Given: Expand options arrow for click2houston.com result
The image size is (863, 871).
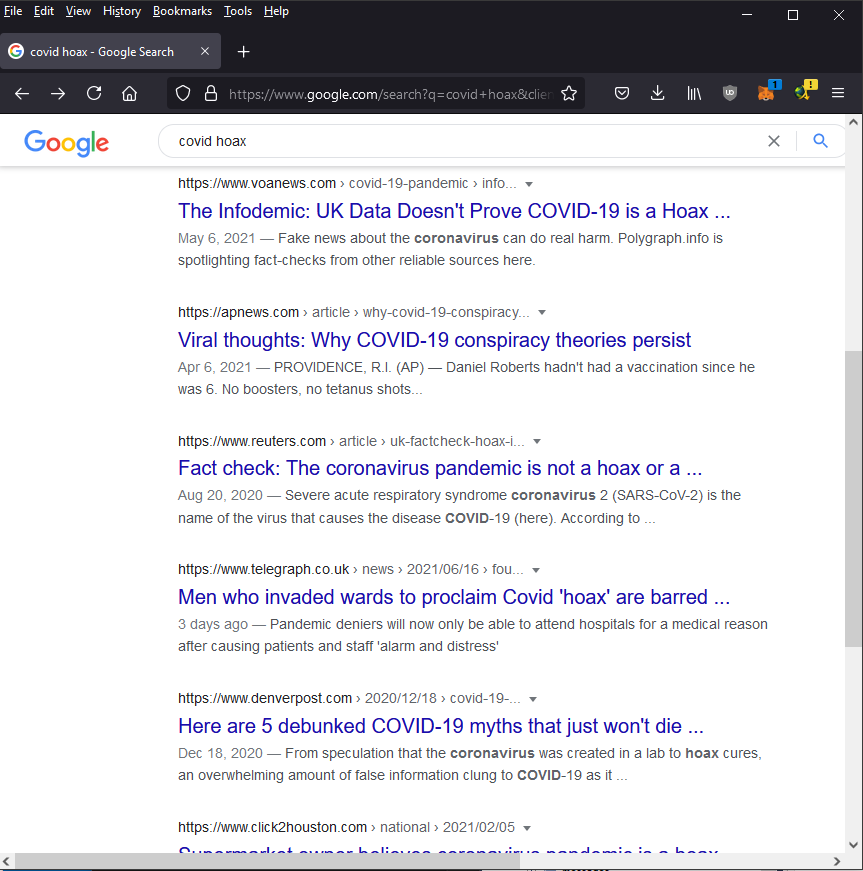Looking at the screenshot, I should [527, 828].
